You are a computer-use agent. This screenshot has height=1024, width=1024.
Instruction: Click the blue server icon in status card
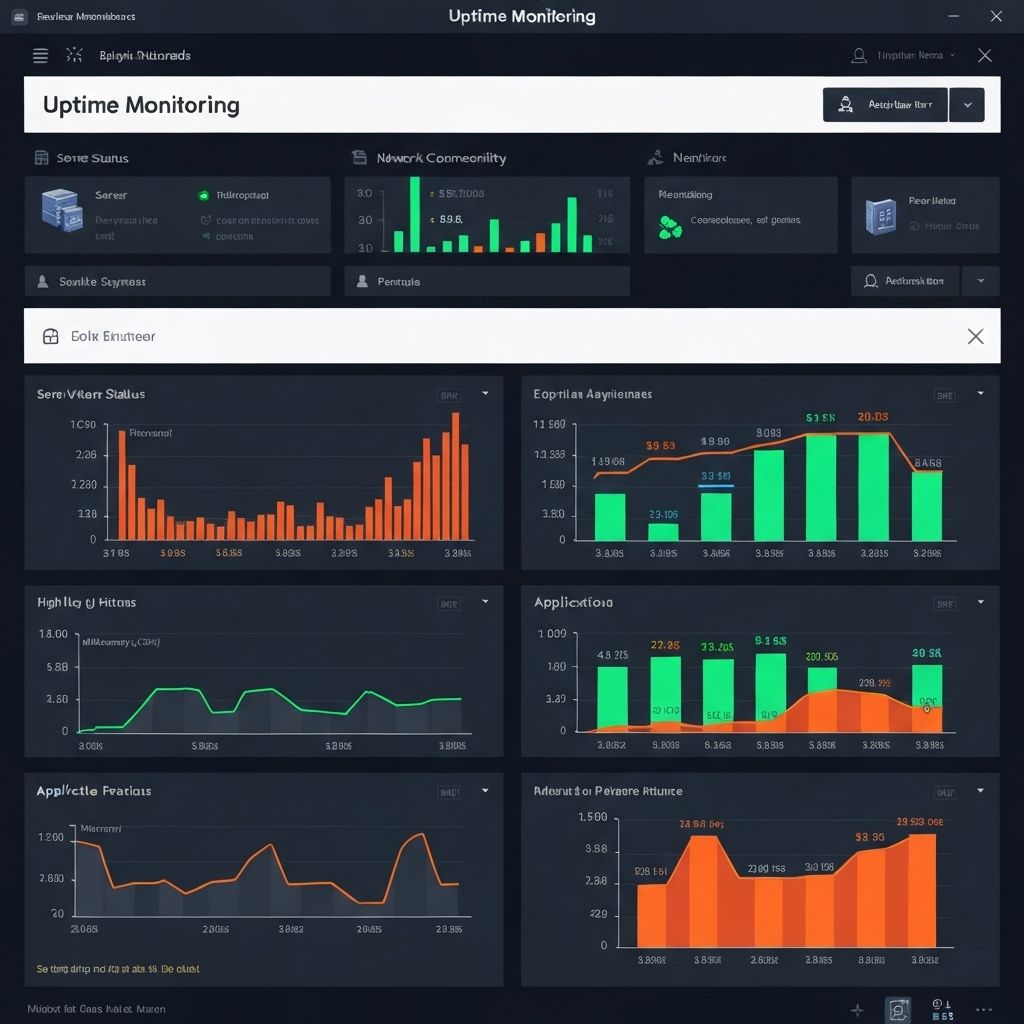click(x=62, y=210)
